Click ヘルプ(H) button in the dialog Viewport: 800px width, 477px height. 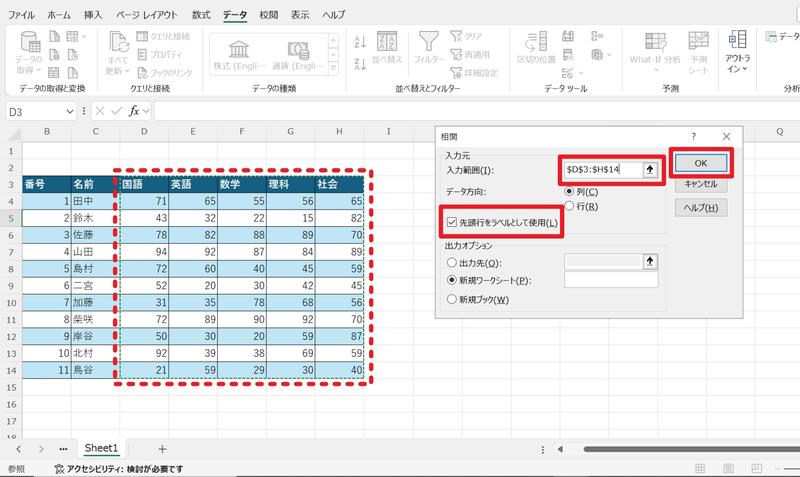pos(701,208)
